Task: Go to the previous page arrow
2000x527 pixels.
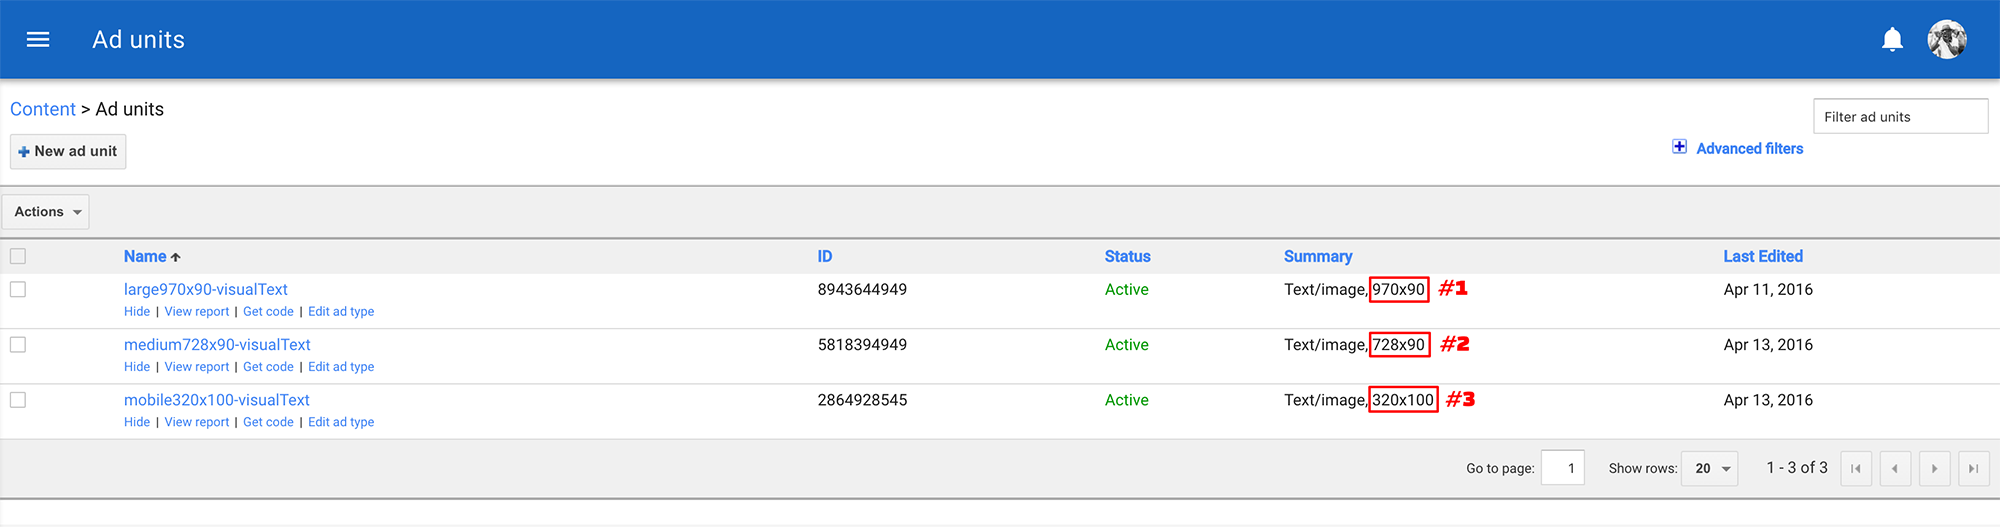Action: tap(1895, 468)
